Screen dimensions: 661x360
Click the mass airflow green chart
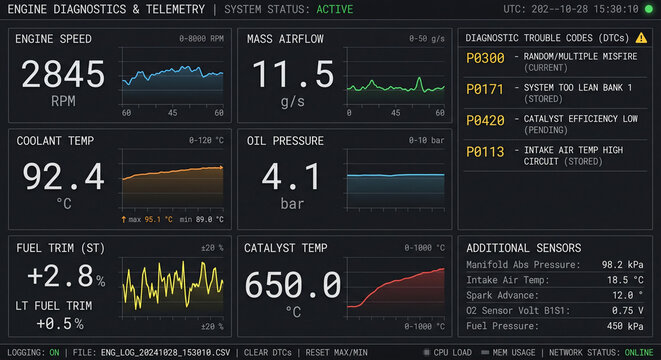click(395, 76)
